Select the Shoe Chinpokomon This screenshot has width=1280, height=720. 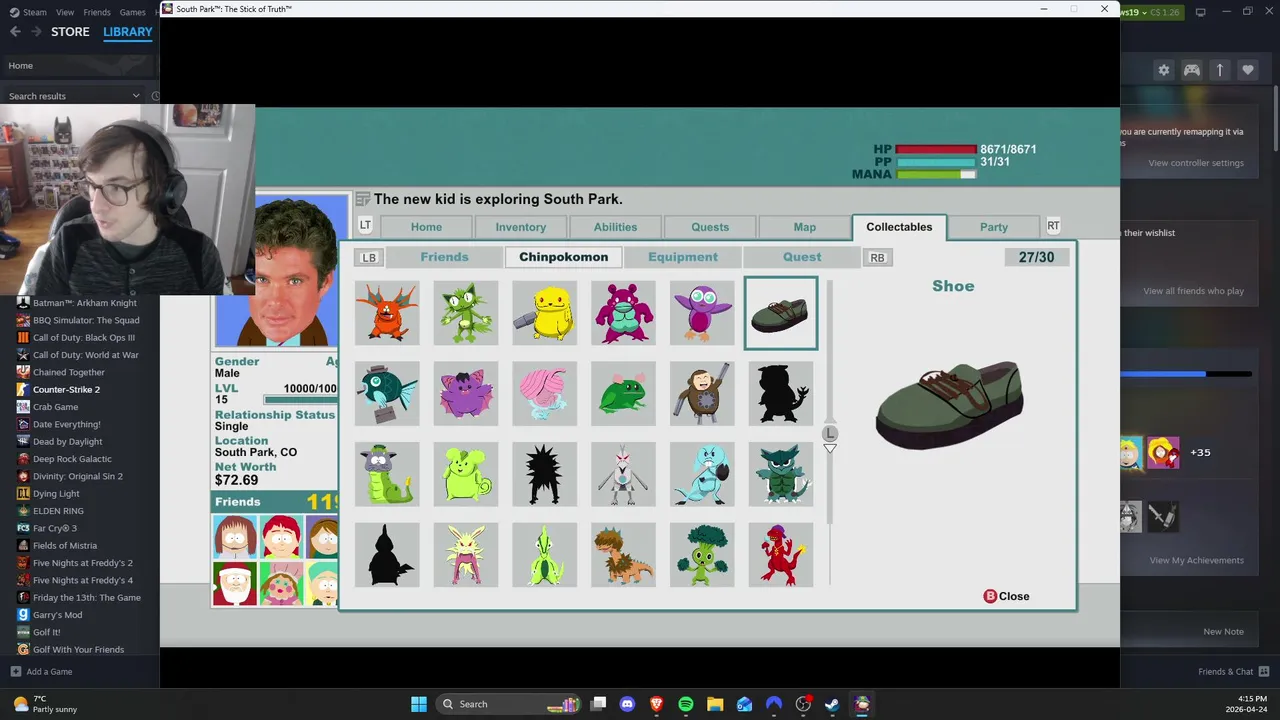(781, 313)
